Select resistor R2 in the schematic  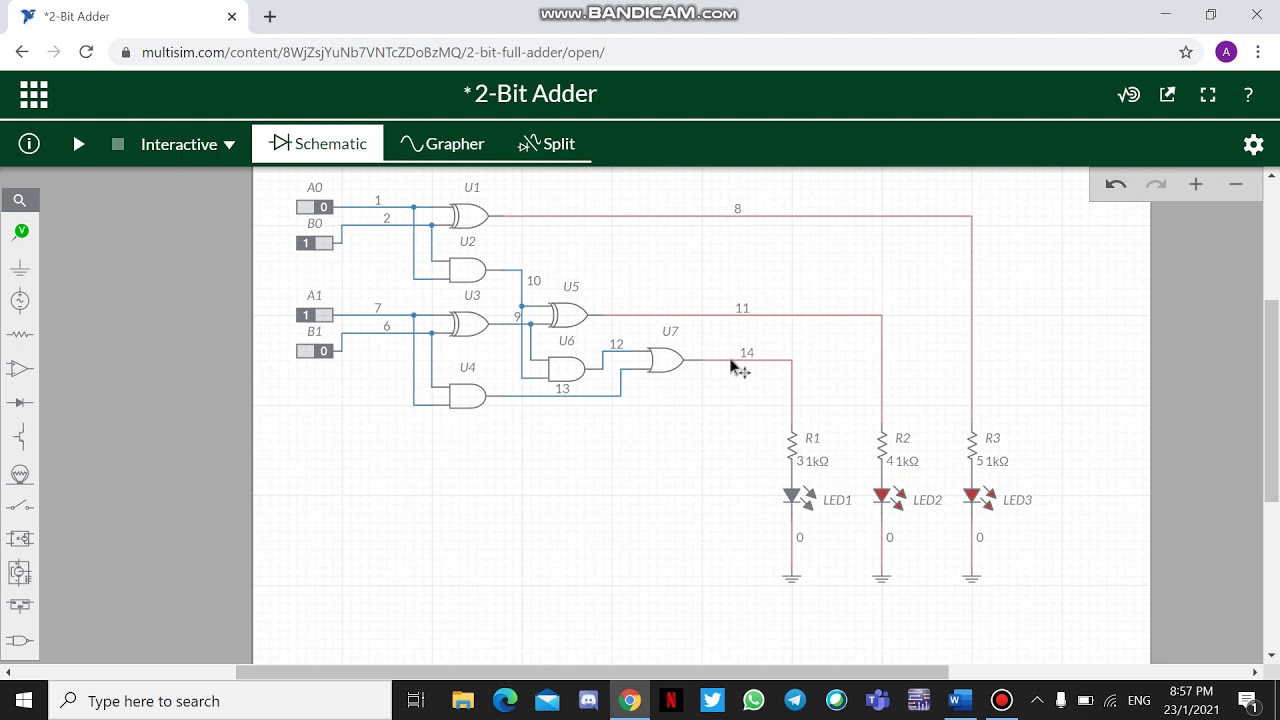pos(882,444)
